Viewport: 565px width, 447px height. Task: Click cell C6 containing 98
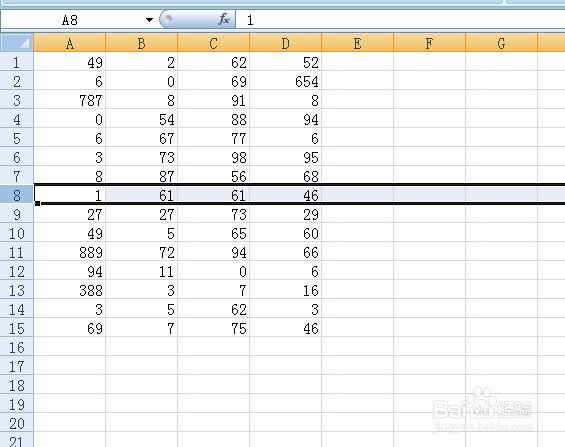(213, 157)
